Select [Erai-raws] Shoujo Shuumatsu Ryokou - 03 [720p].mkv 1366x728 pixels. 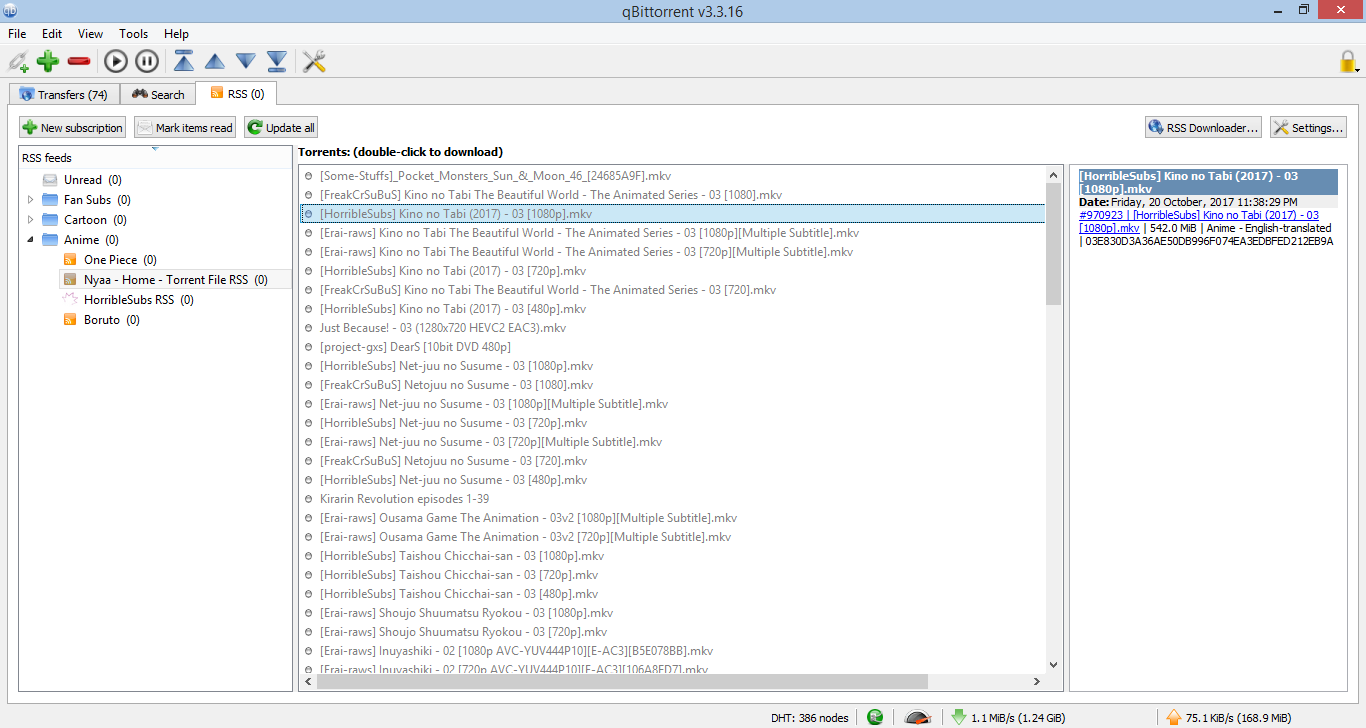[x=672, y=632]
